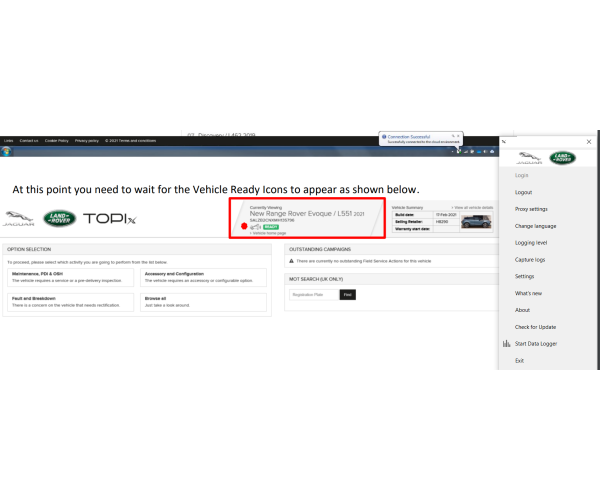Choose Start Data Logger in the side menu
The width and height of the screenshot is (600, 500).
pos(536,344)
